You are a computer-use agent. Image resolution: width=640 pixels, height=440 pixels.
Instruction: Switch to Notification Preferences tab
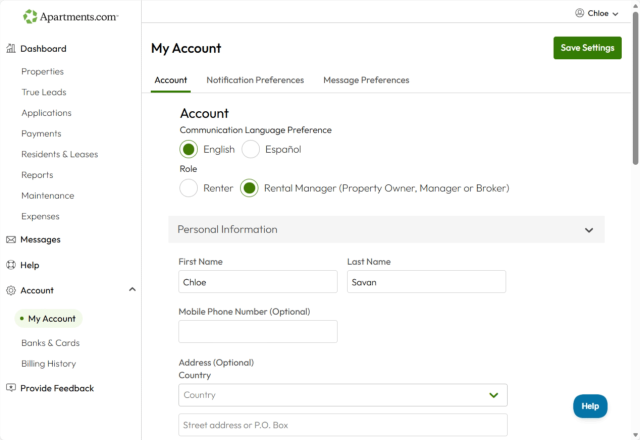coord(255,80)
